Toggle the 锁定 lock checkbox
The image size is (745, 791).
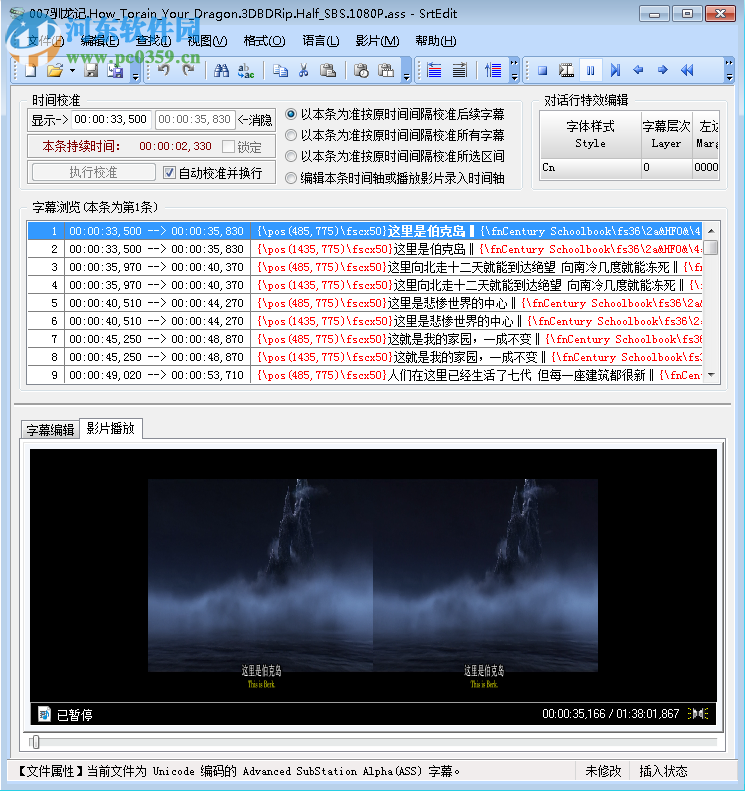pos(228,147)
